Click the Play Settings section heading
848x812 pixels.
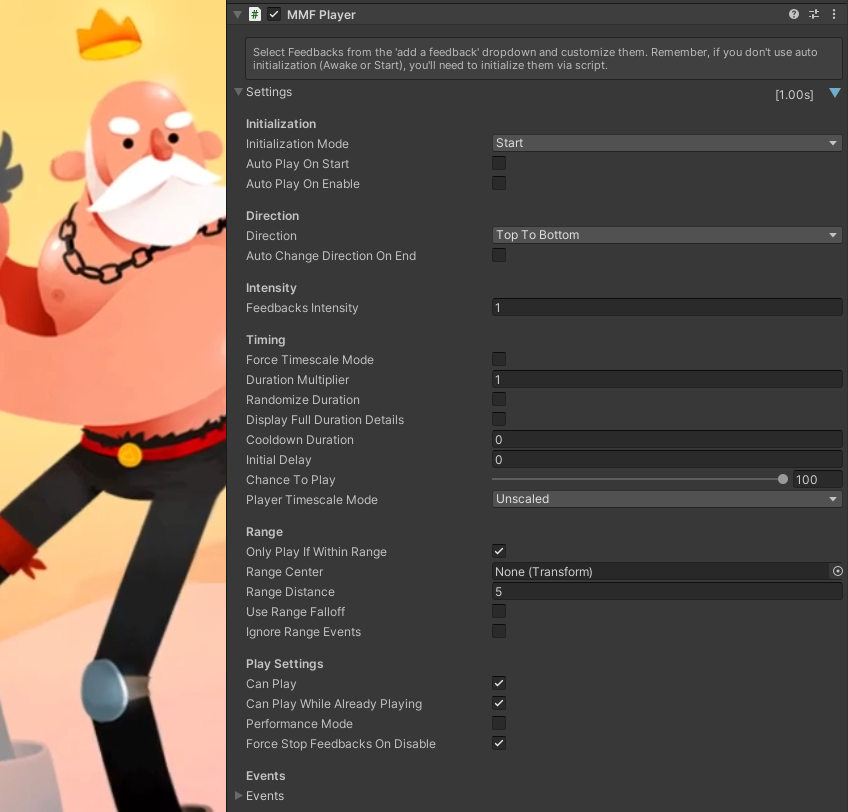[x=284, y=663]
